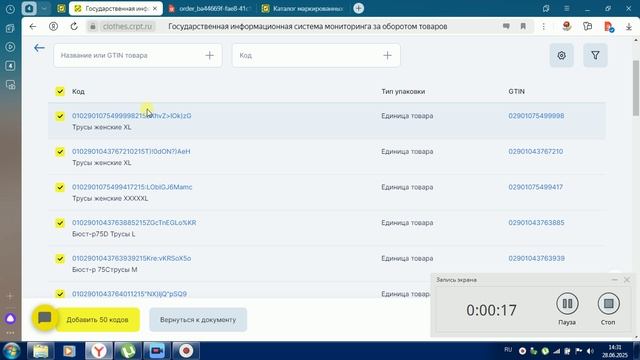This screenshot has width=640, height=360.
Task: Open the Alice assistant purple icon
Action: coord(10,318)
